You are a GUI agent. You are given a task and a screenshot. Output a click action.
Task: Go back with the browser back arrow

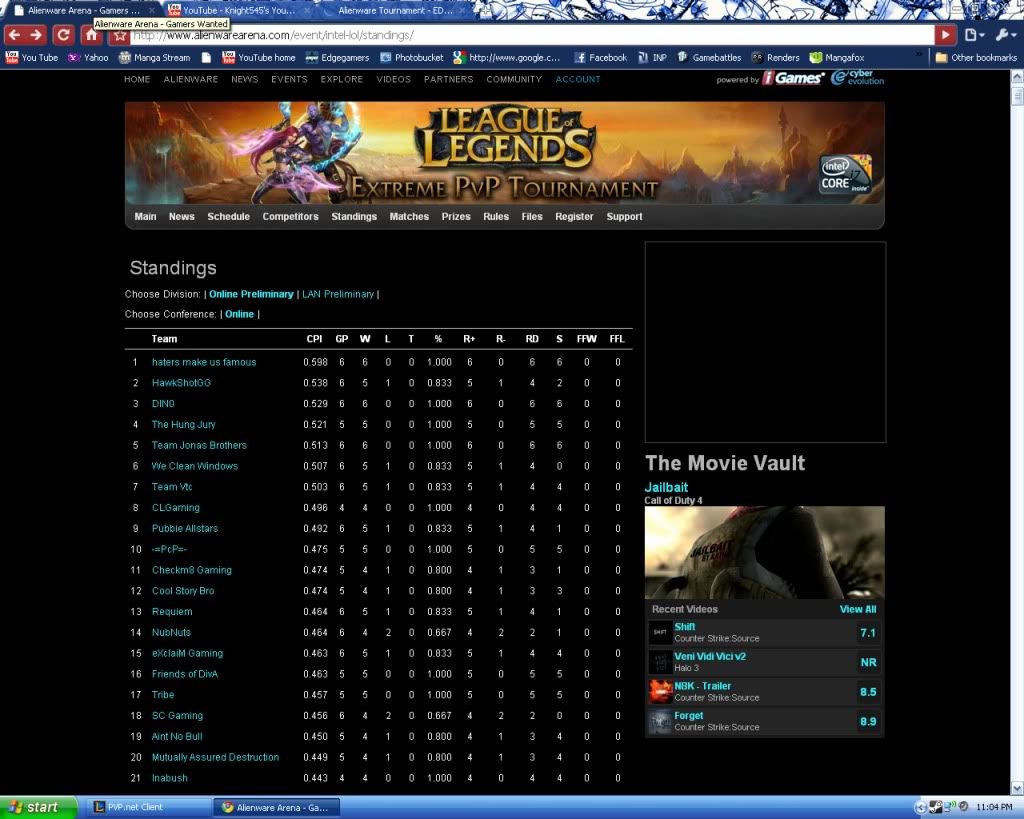[x=14, y=35]
